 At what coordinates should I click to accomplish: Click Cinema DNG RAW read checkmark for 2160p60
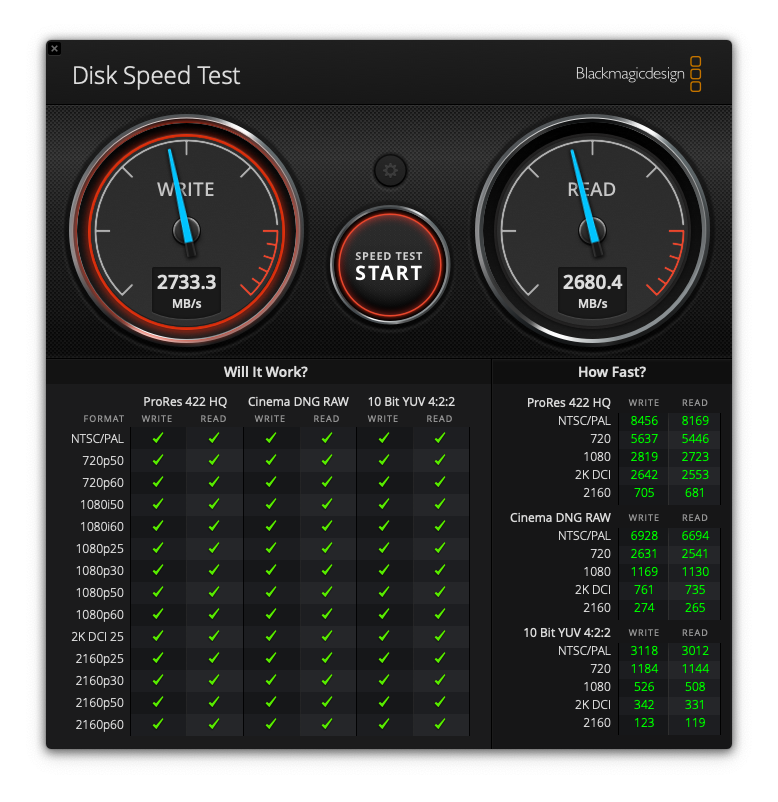click(x=327, y=724)
